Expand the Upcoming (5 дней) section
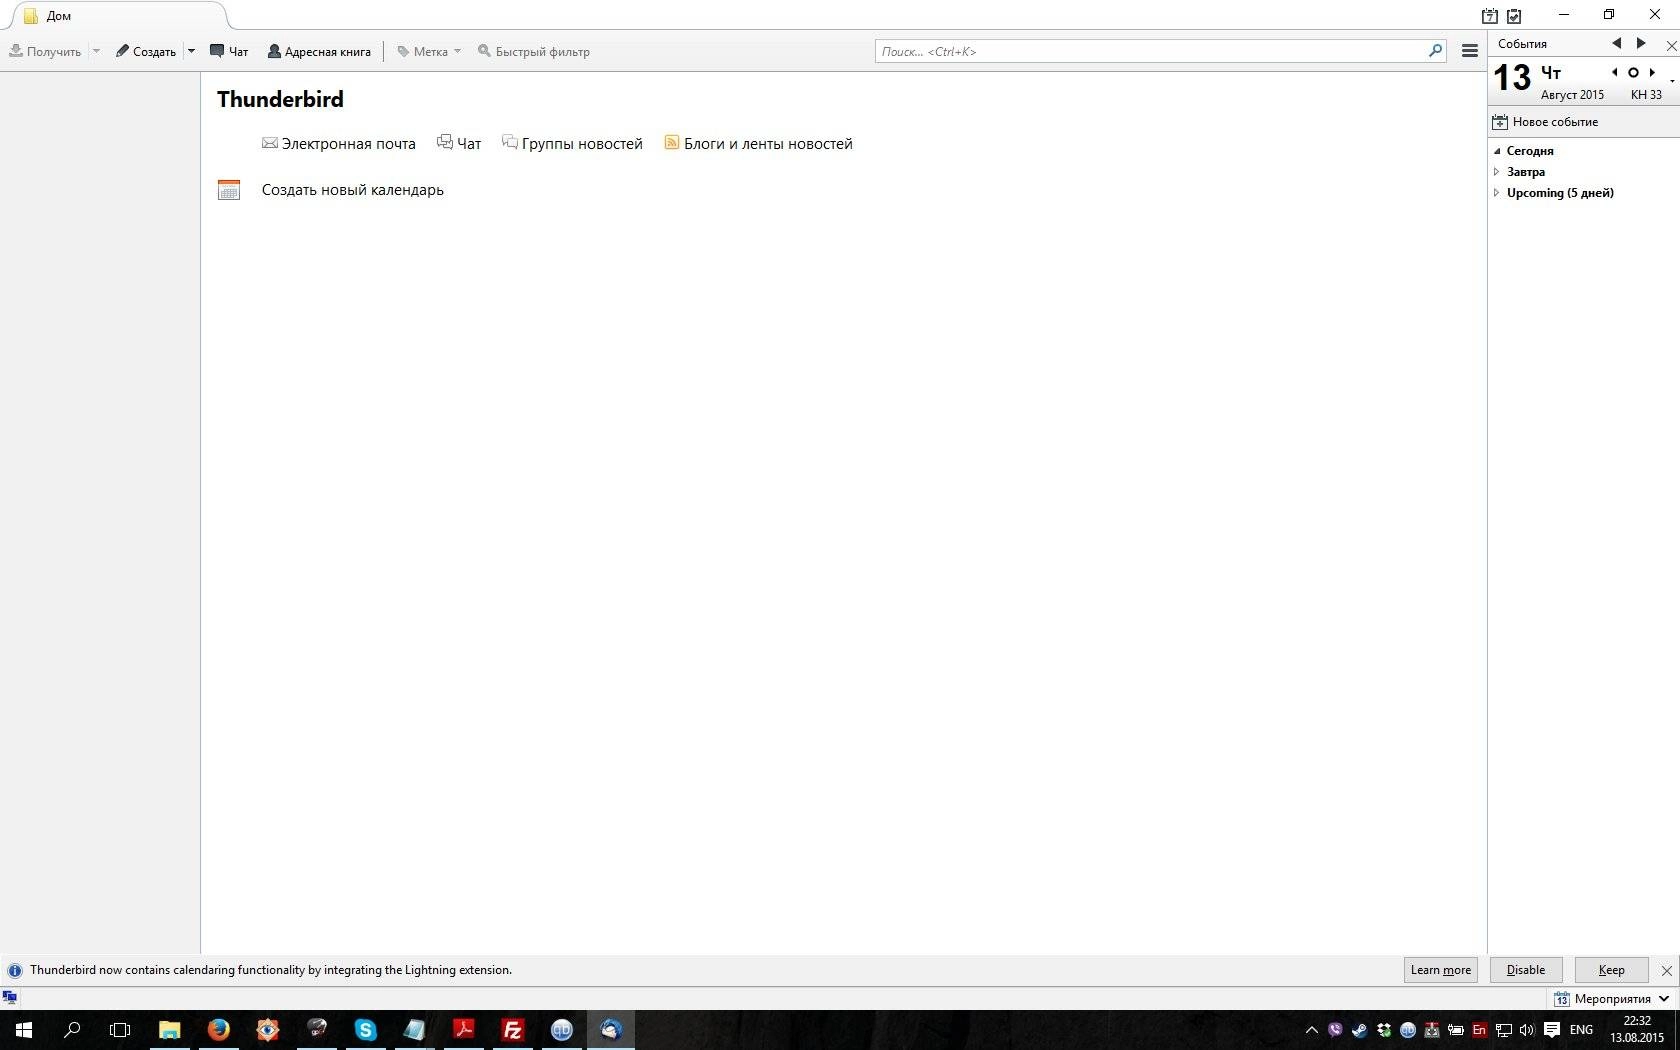 coord(1497,193)
